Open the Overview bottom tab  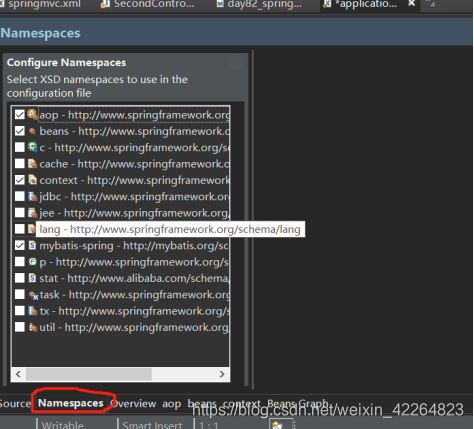pyautogui.click(x=133, y=404)
